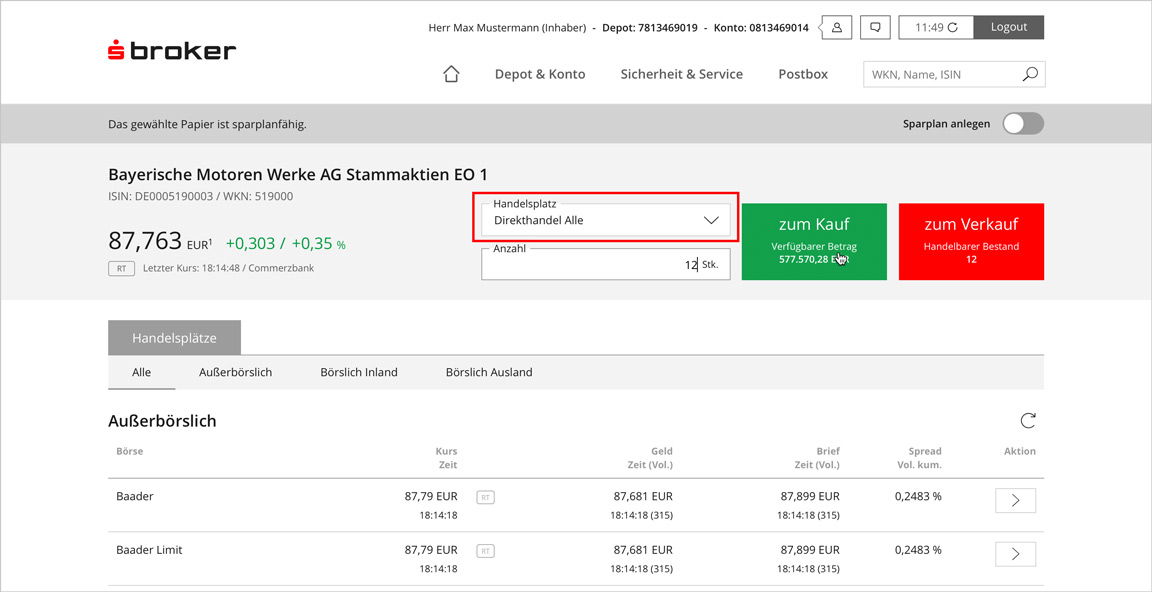The height and width of the screenshot is (592, 1152).
Task: Open the Depot & Konto menu
Action: (x=540, y=74)
